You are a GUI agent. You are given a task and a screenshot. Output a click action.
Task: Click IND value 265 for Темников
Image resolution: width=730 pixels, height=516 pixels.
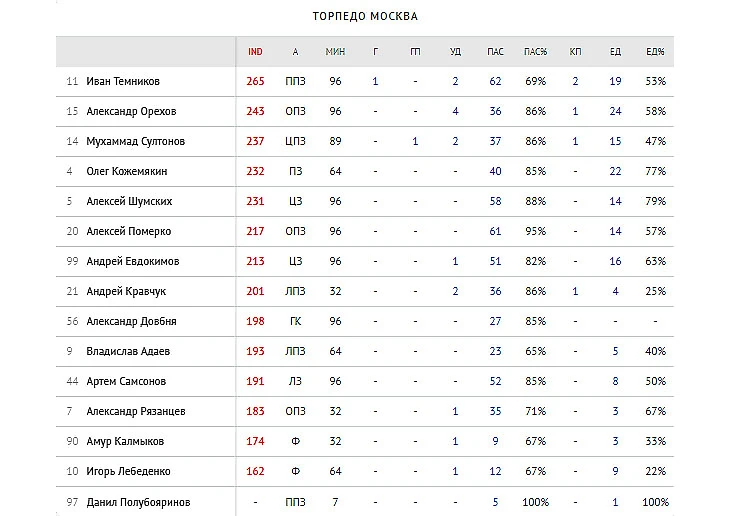pyautogui.click(x=255, y=82)
